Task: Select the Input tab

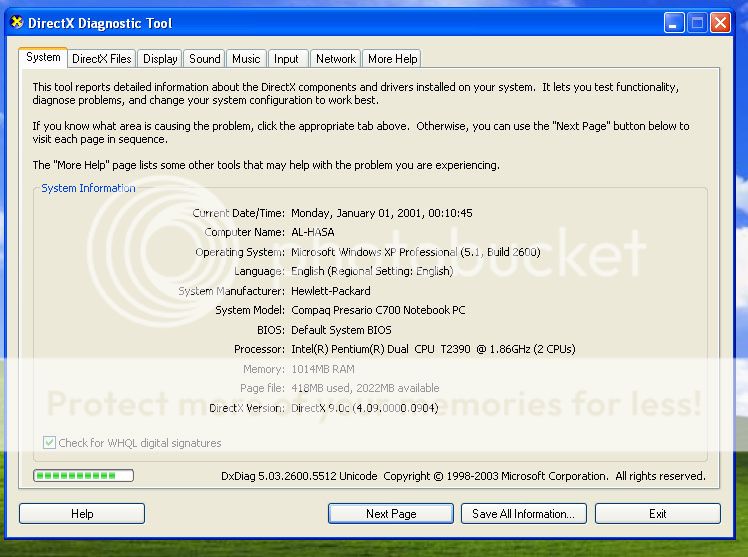Action: coord(286,59)
